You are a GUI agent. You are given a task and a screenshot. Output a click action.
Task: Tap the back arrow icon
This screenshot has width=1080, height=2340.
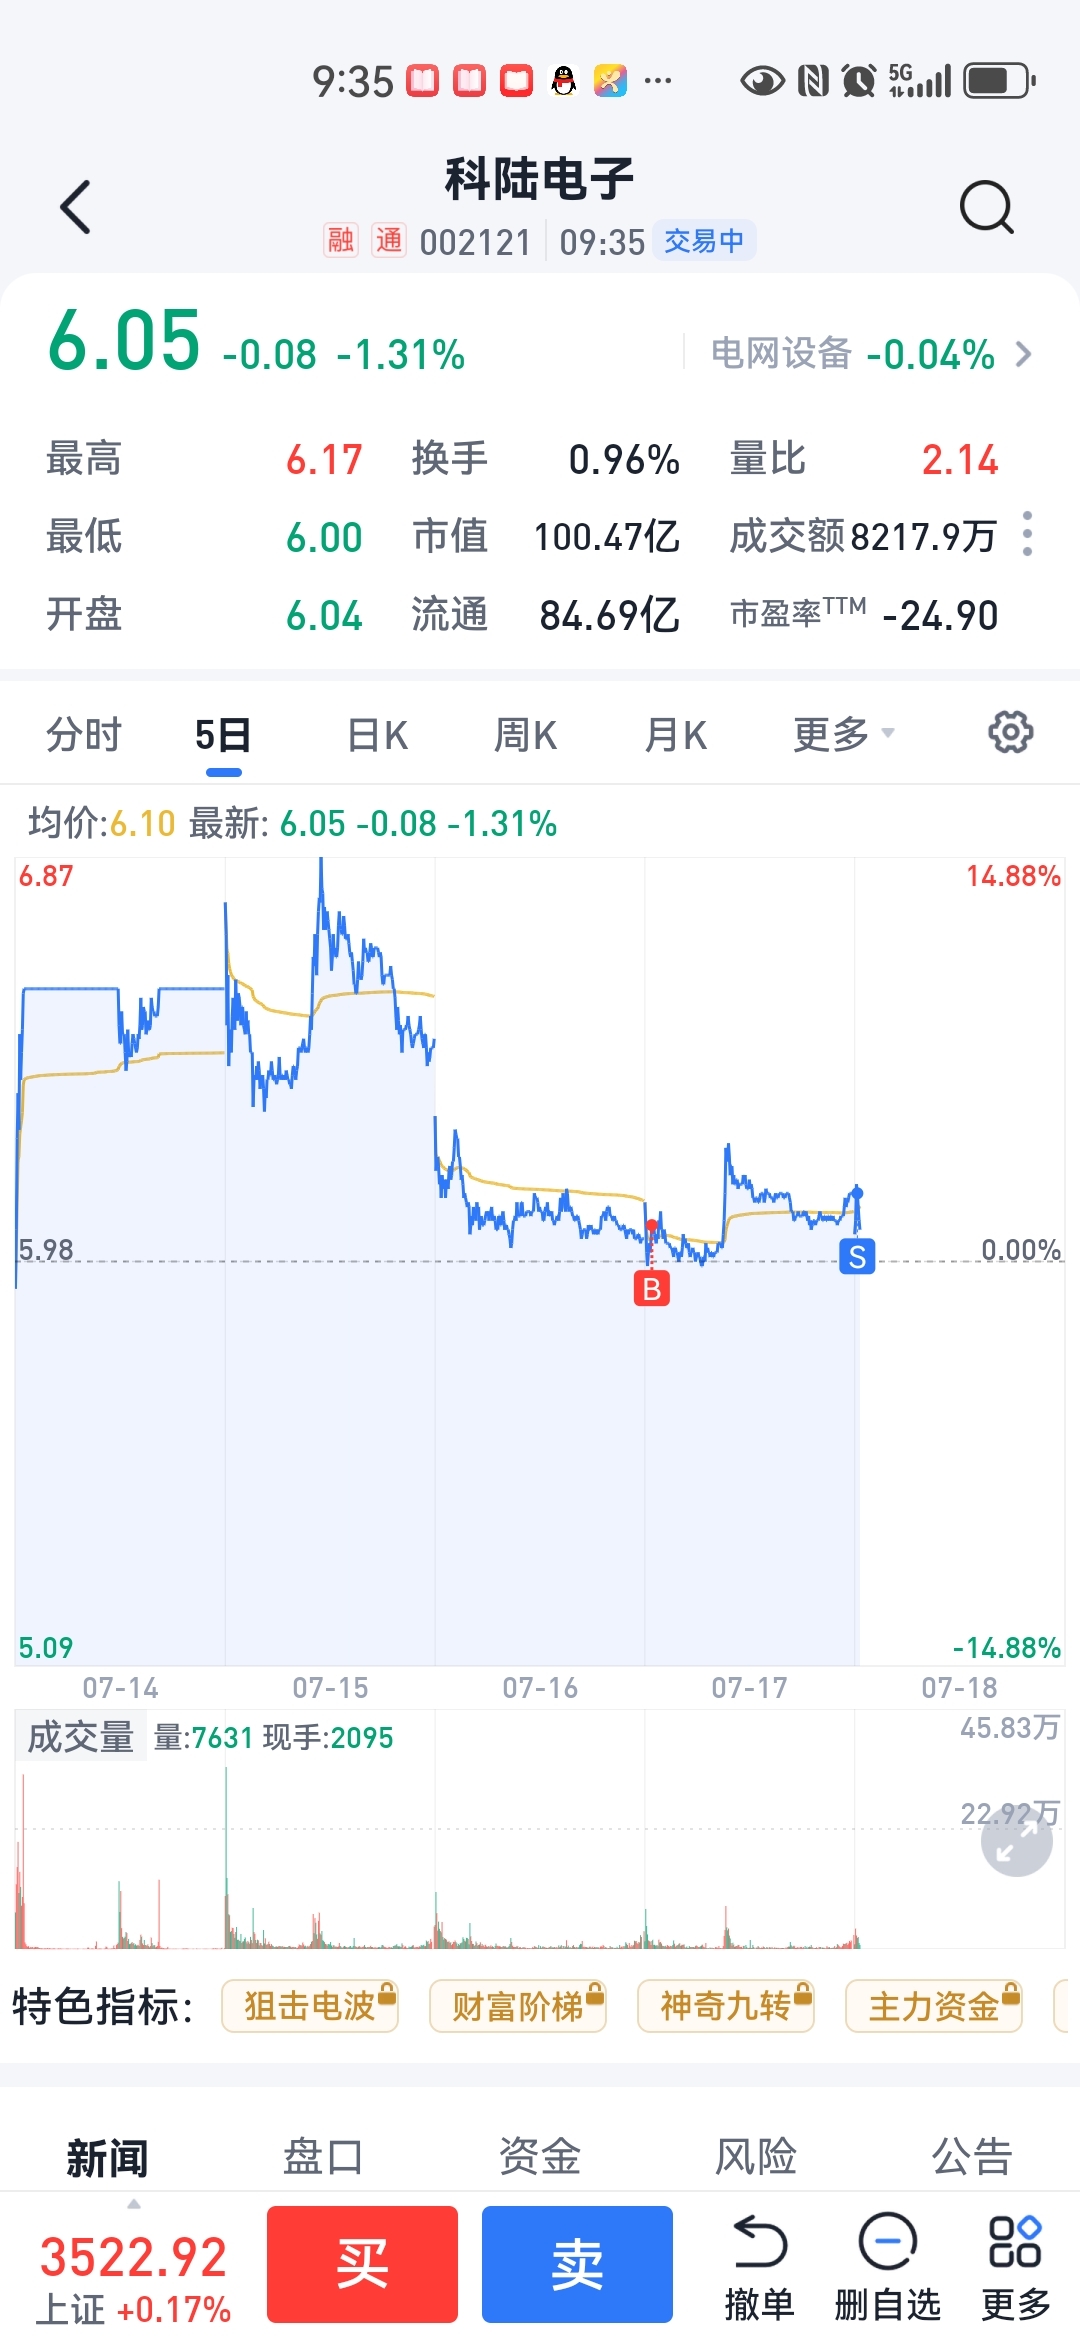coord(76,207)
